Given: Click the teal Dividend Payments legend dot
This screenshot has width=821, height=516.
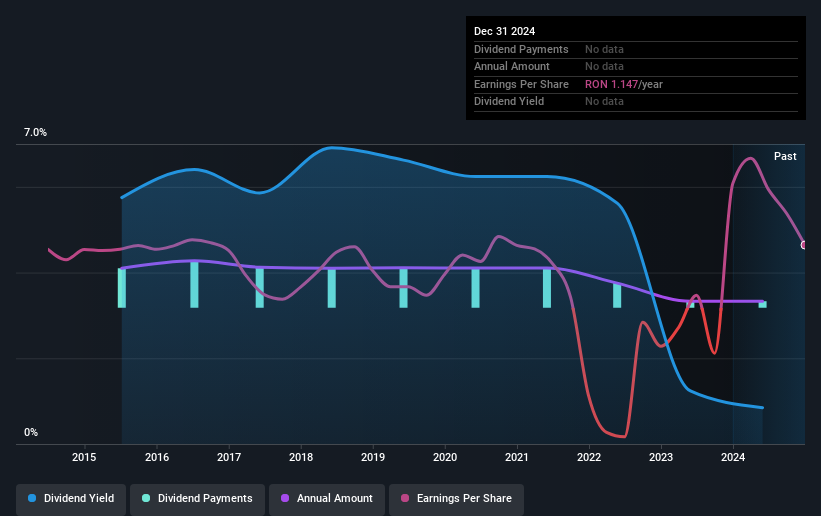Looking at the screenshot, I should [x=146, y=498].
